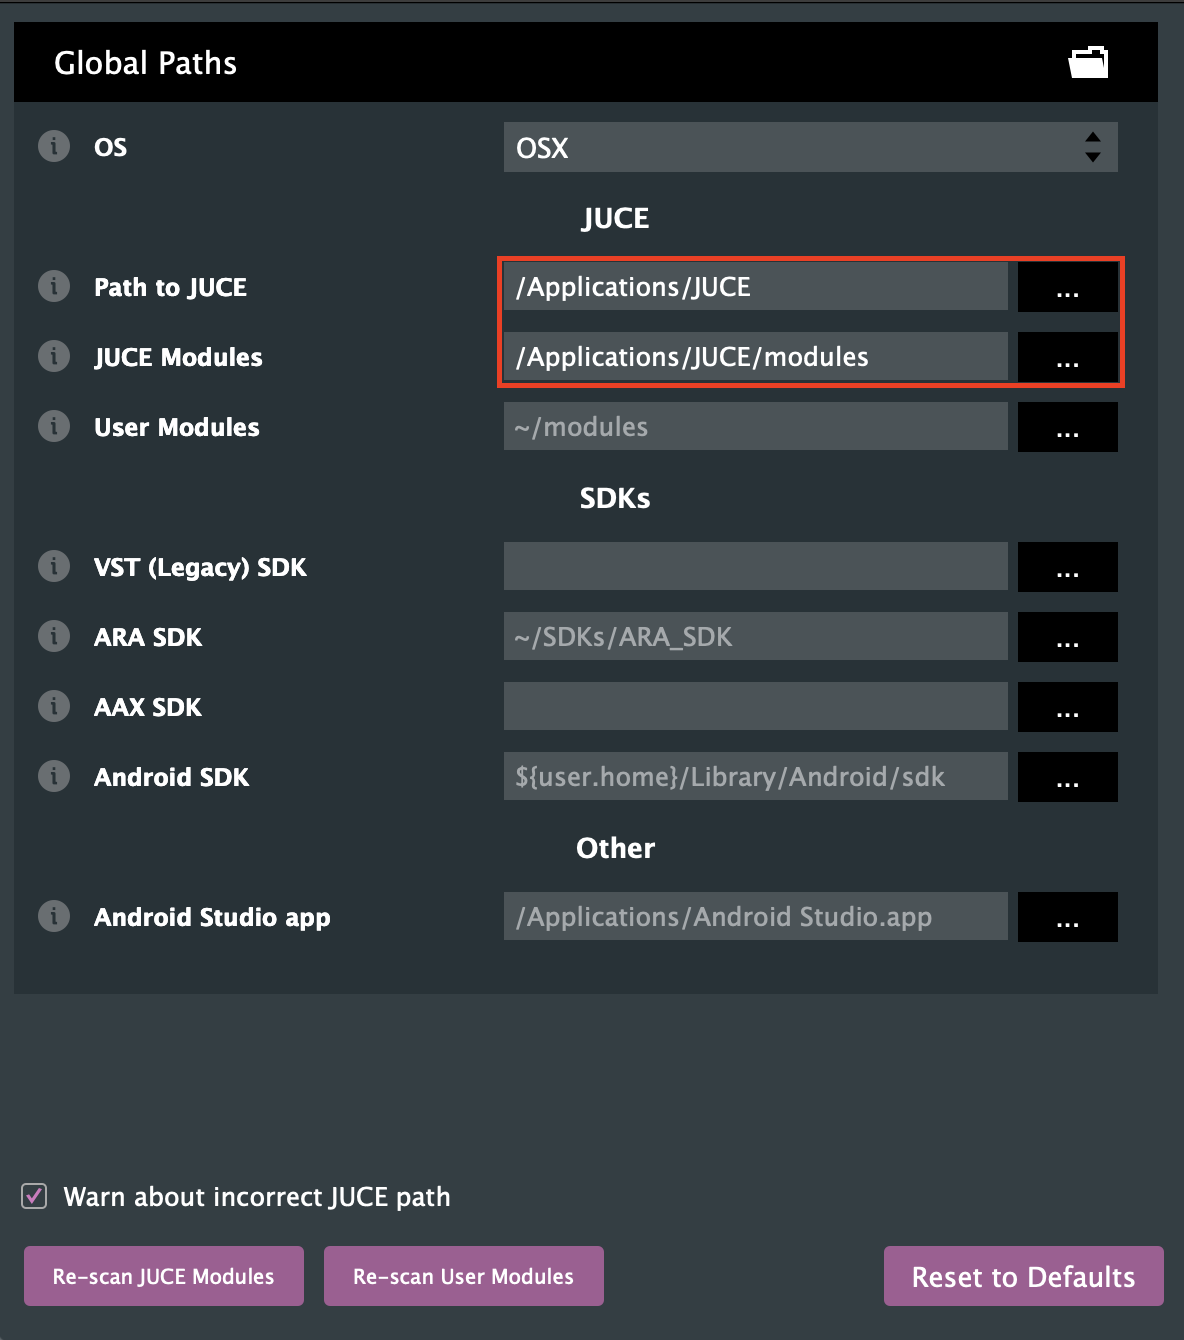Show info for VST (Legacy) SDK
Image resolution: width=1184 pixels, height=1340 pixels.
(54, 566)
